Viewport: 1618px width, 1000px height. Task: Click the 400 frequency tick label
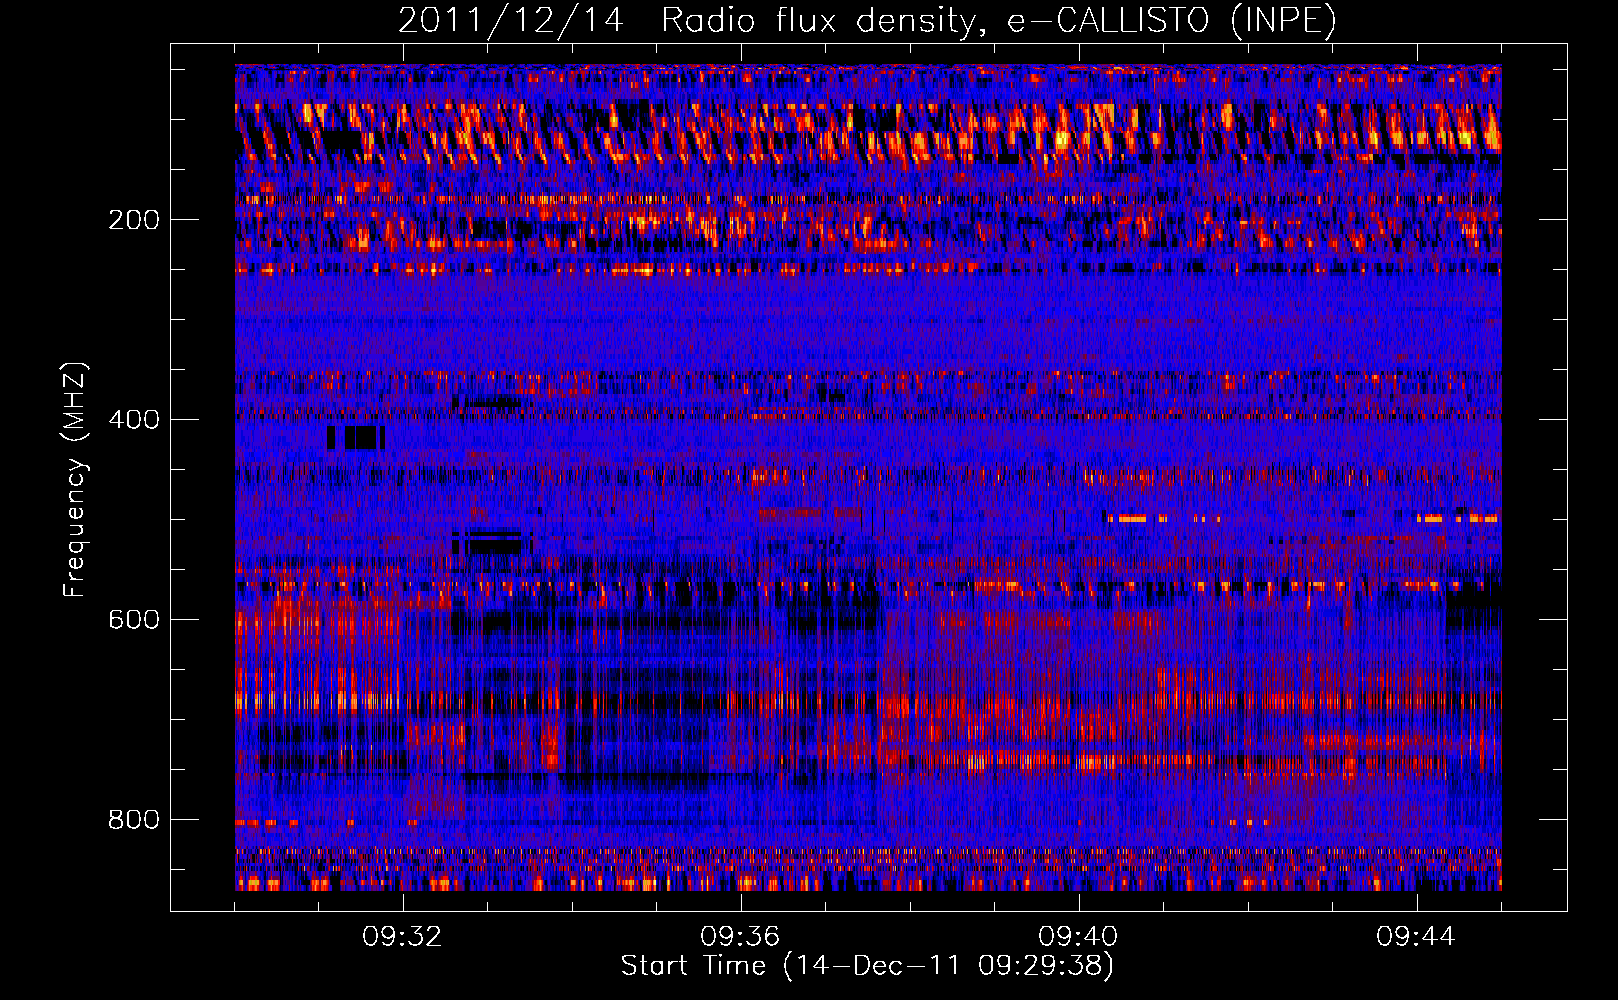click(134, 420)
